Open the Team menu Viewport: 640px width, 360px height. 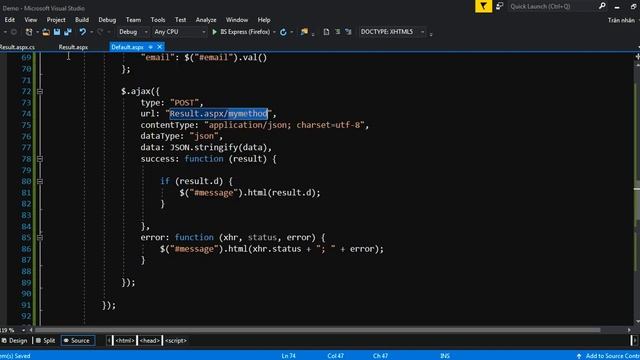(x=133, y=20)
